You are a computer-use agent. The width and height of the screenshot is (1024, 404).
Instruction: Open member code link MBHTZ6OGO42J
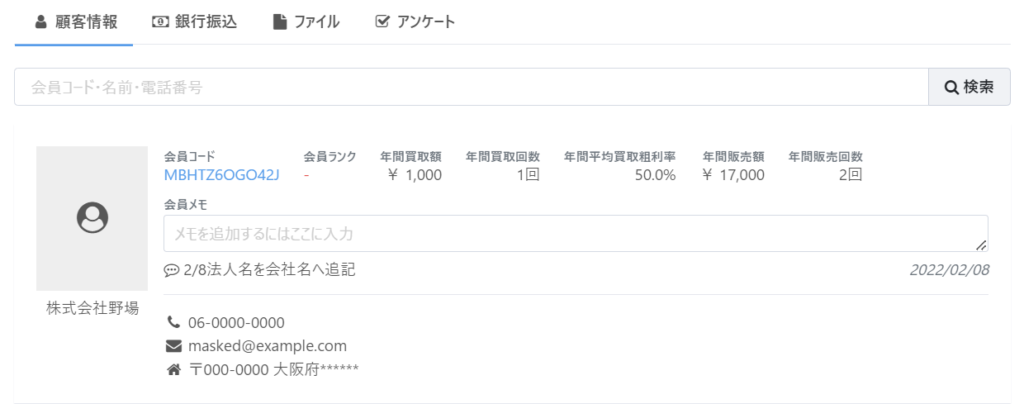[x=222, y=175]
